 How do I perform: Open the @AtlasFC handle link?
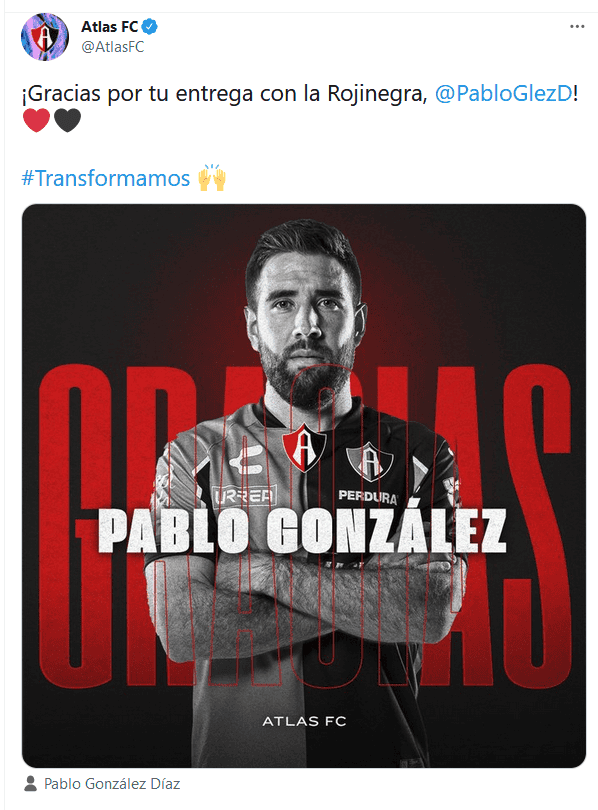pyautogui.click(x=113, y=47)
